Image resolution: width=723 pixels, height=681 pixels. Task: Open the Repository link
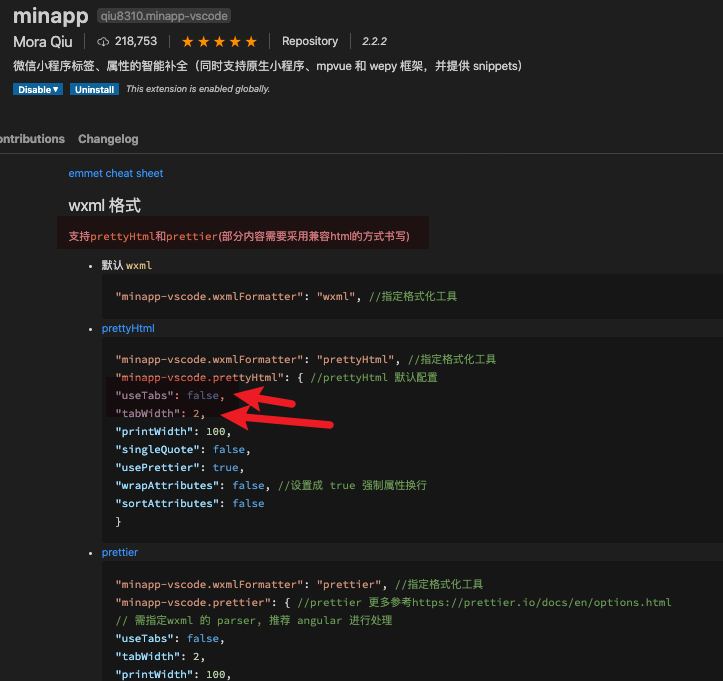(x=310, y=41)
